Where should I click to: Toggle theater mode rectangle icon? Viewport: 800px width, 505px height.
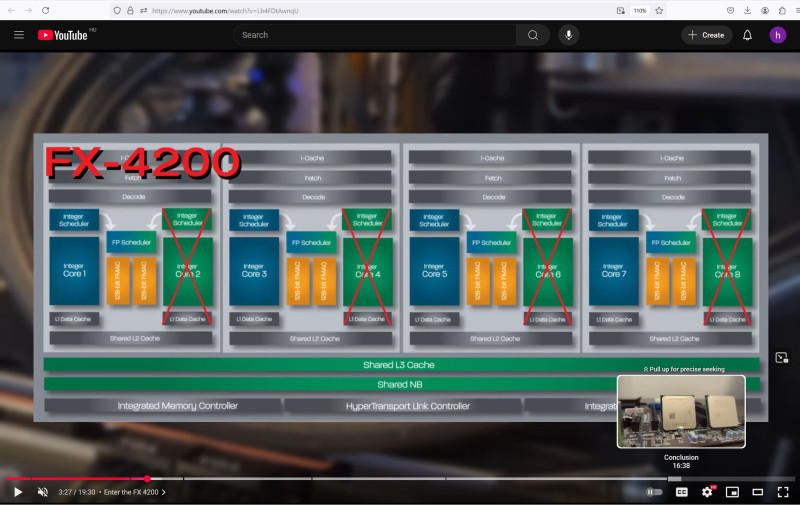758,492
